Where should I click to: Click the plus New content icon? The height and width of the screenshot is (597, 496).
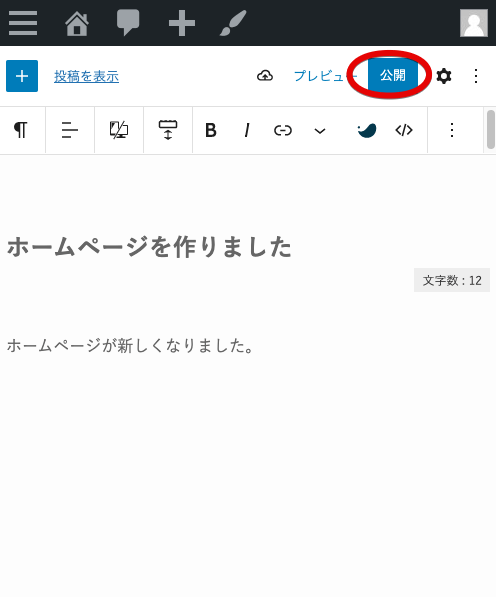click(182, 23)
